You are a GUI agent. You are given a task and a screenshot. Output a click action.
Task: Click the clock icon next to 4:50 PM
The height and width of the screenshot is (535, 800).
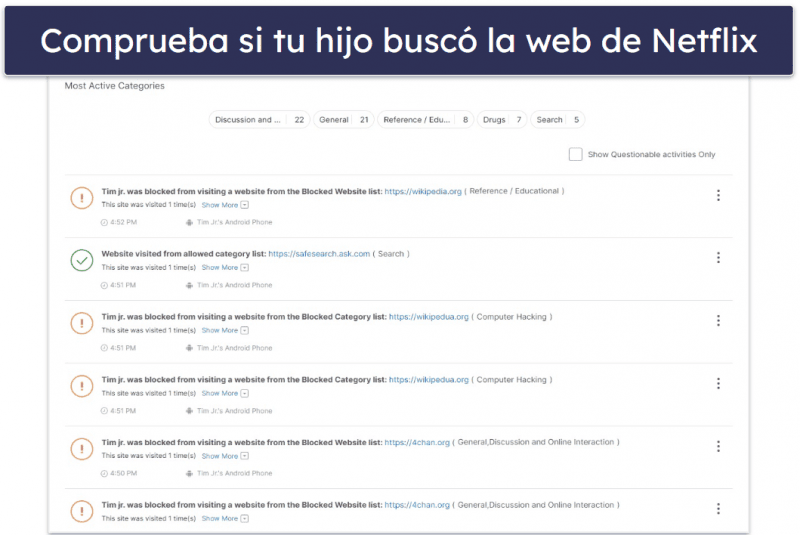104,474
